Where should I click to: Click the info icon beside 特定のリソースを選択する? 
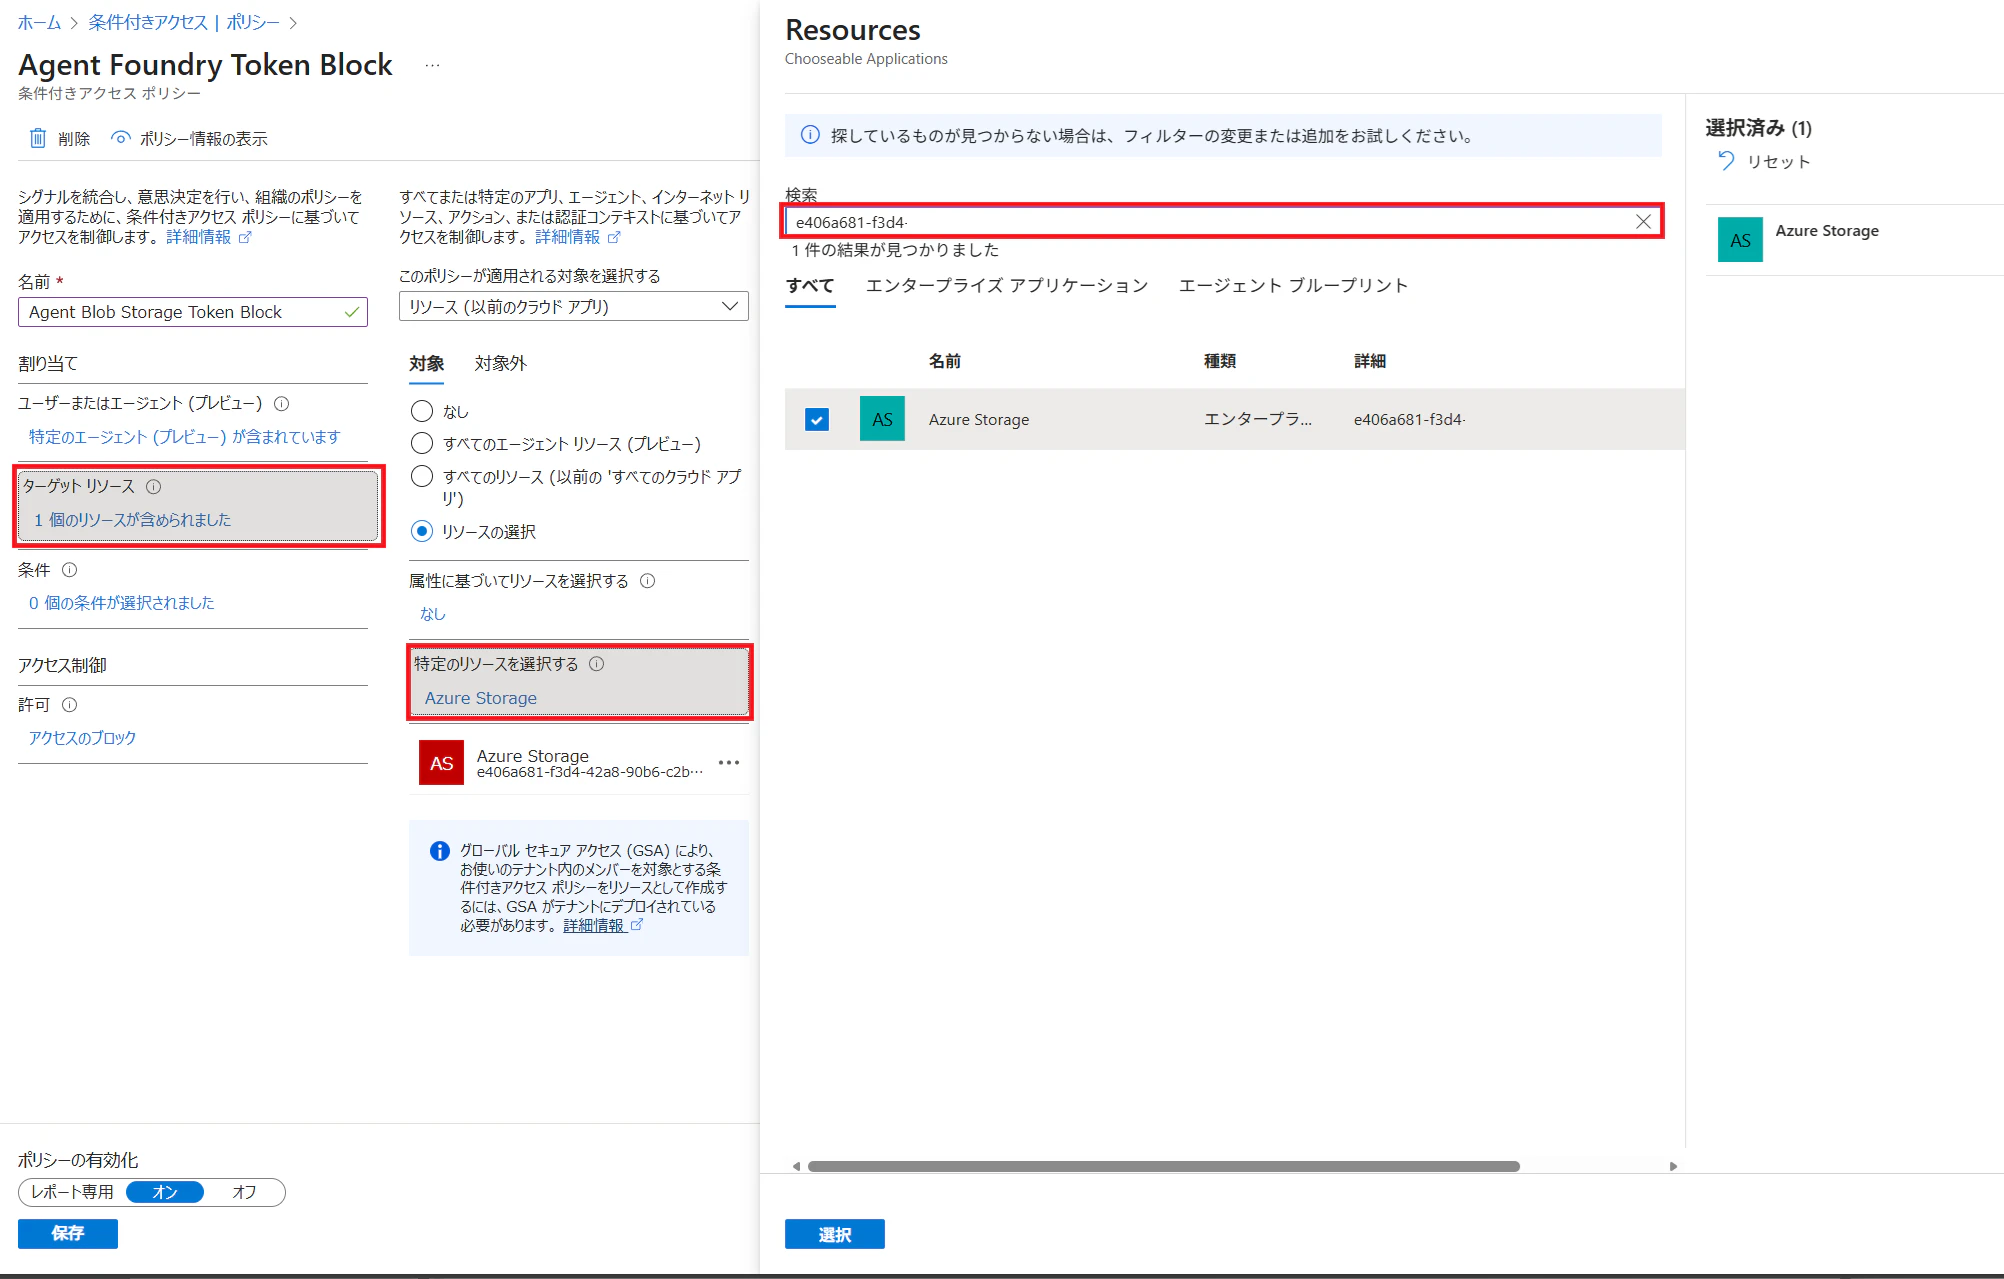coord(597,664)
